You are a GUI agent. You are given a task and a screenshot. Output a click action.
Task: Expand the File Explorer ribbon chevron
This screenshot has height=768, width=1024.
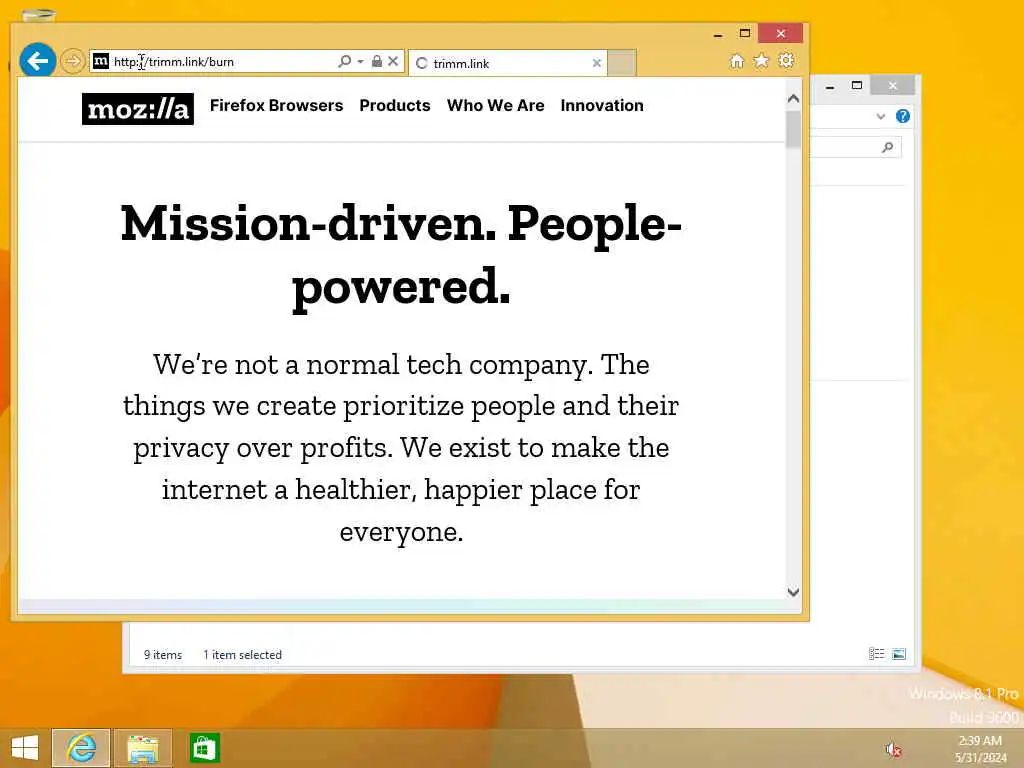coord(880,116)
